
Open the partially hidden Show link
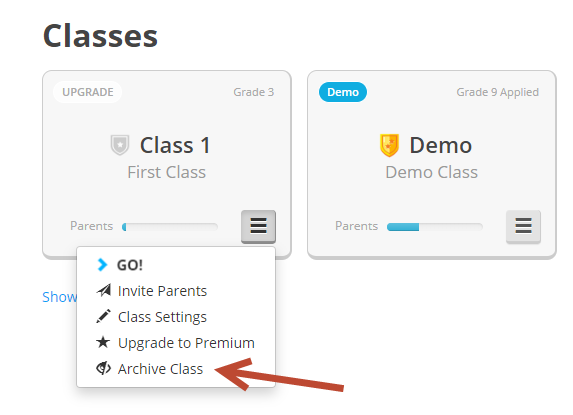60,297
